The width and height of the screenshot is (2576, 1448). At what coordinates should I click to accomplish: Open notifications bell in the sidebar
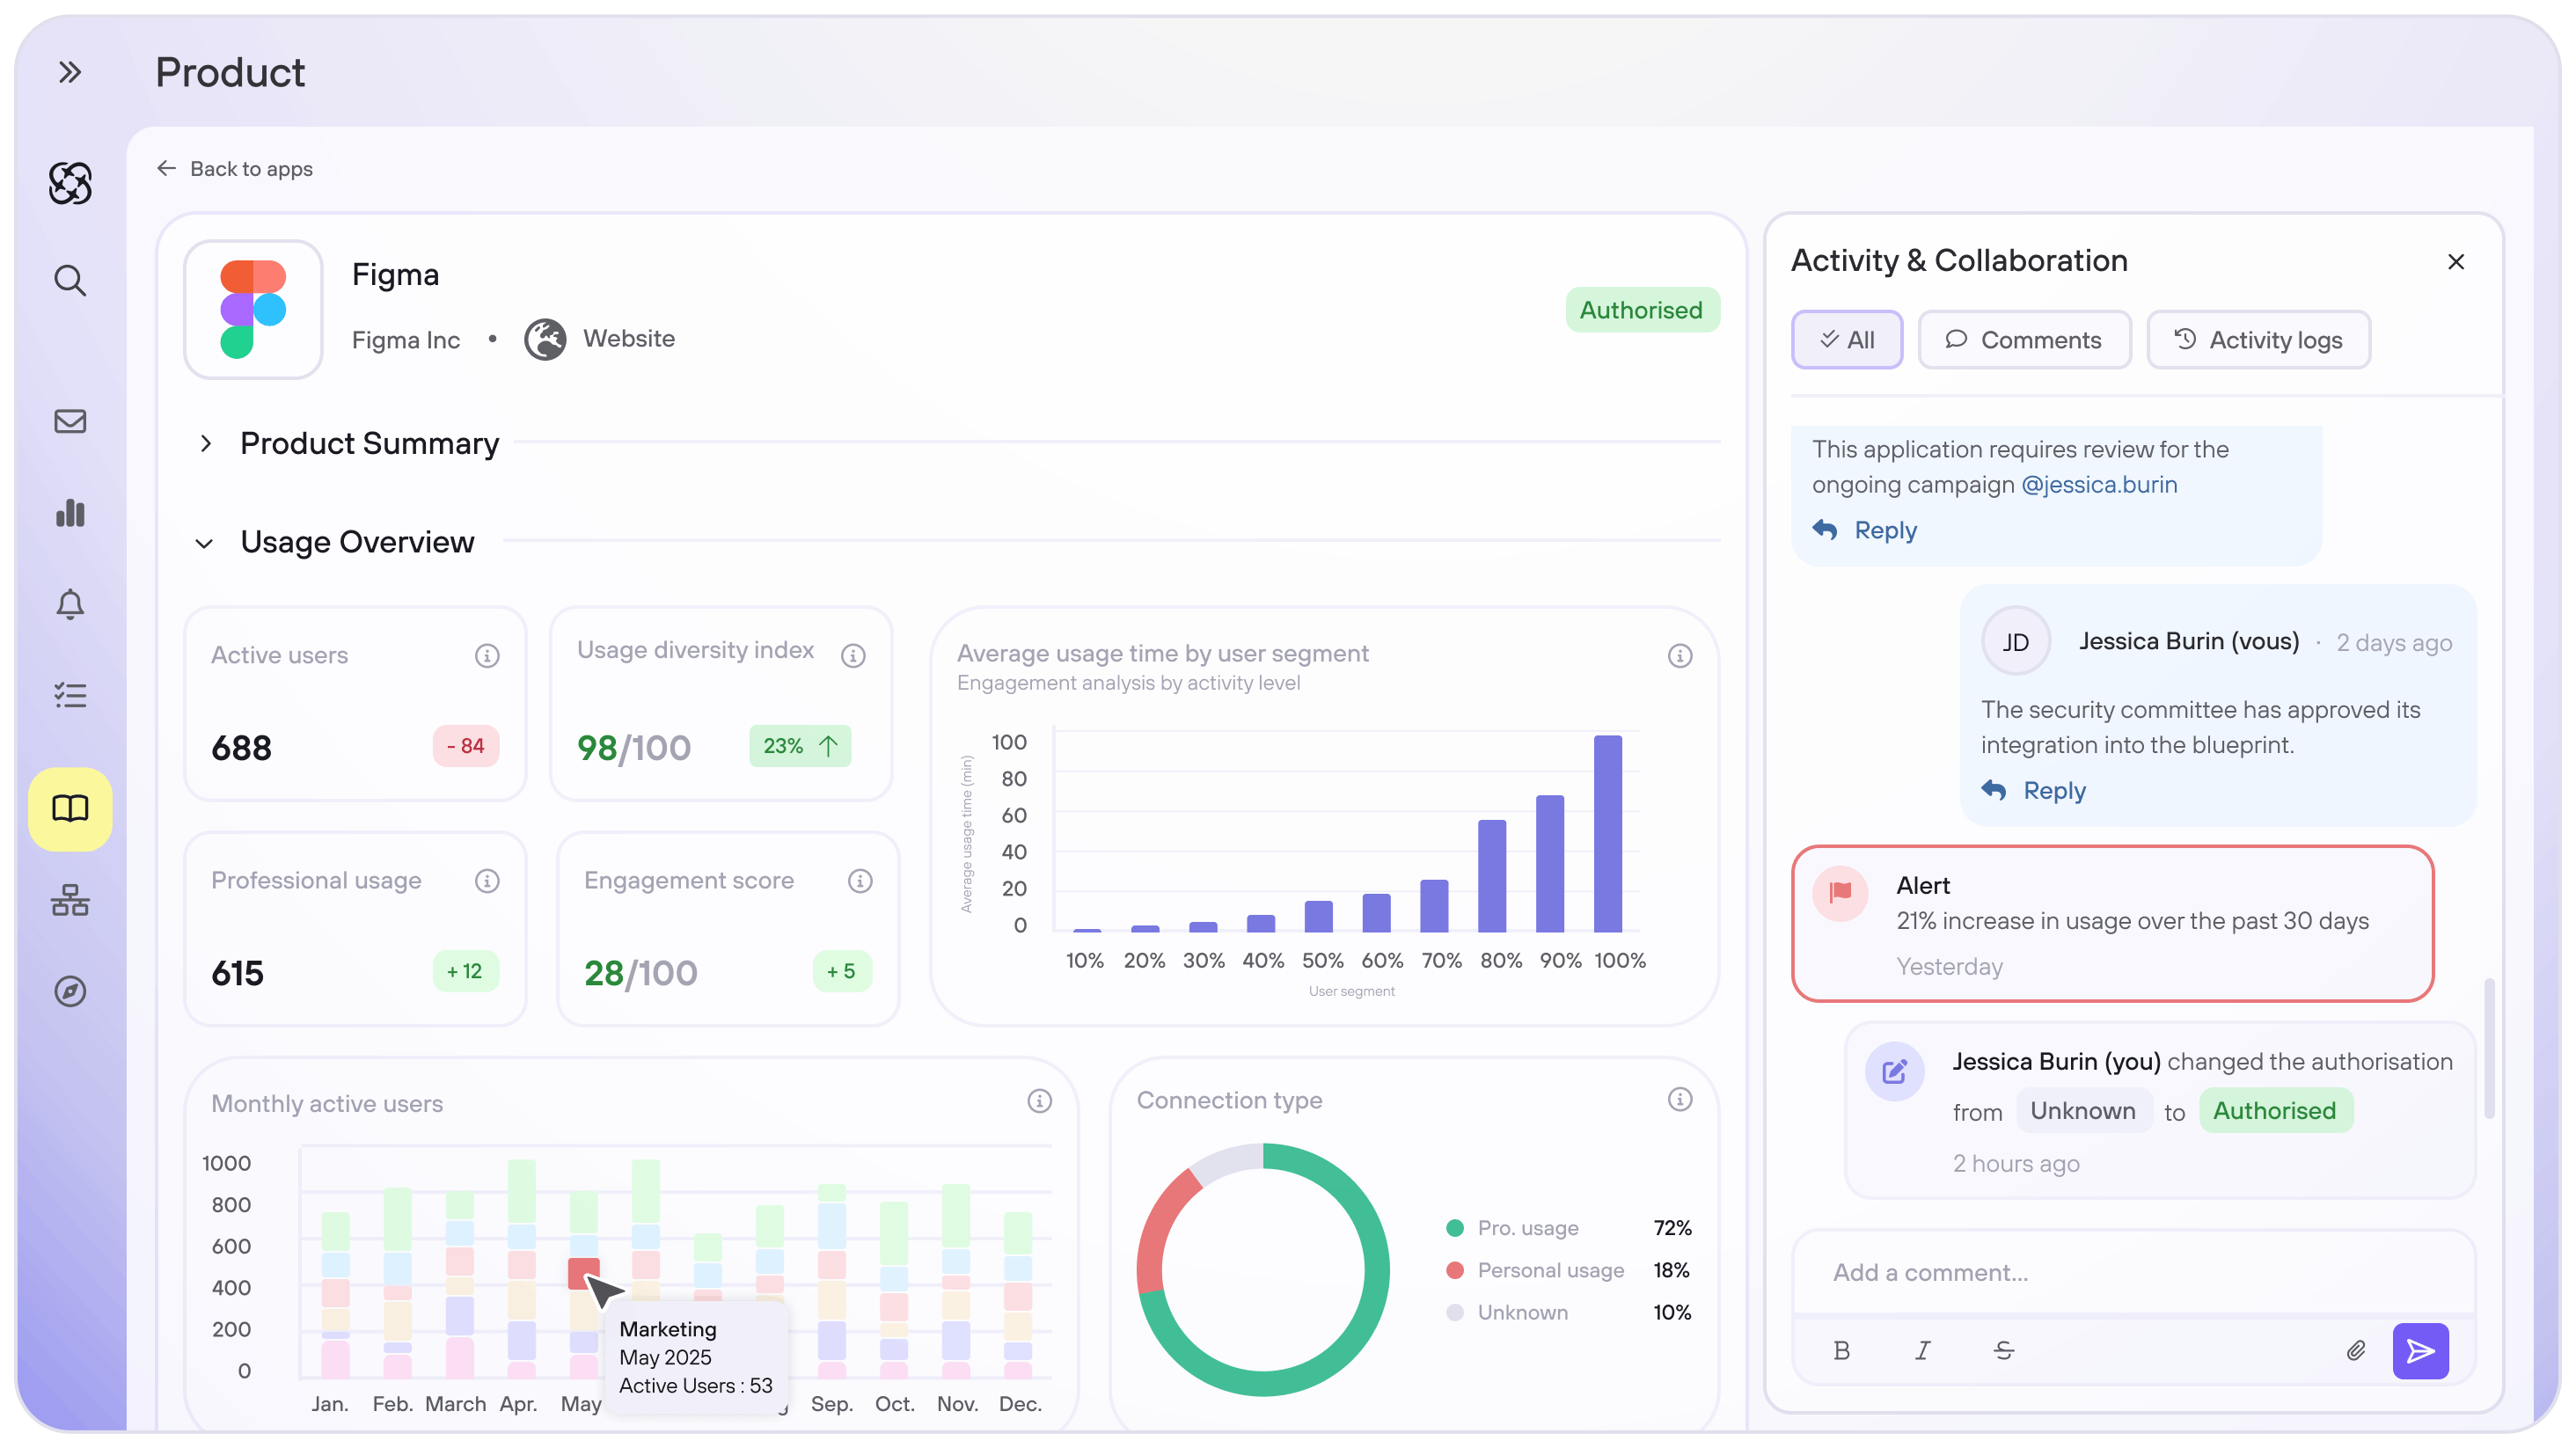coord(69,604)
